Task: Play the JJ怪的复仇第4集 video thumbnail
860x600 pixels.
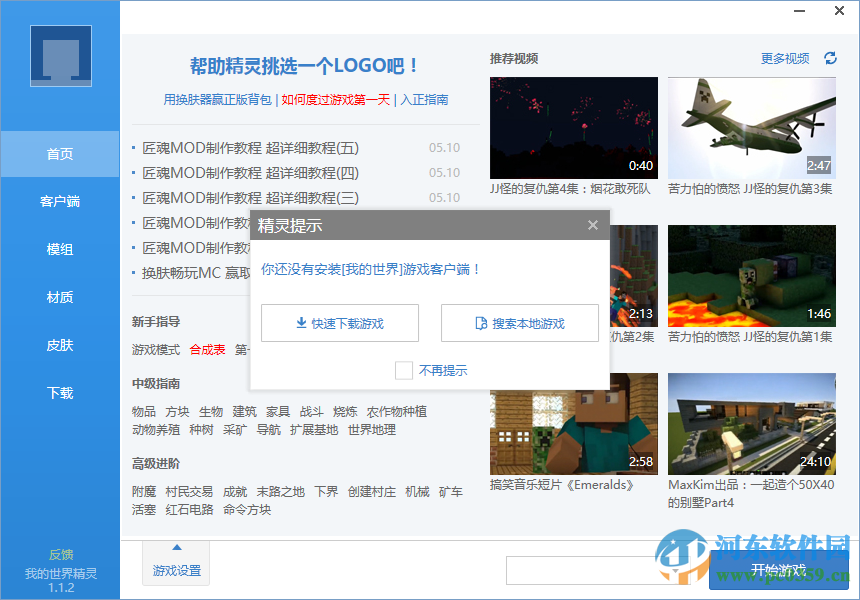Action: click(573, 127)
